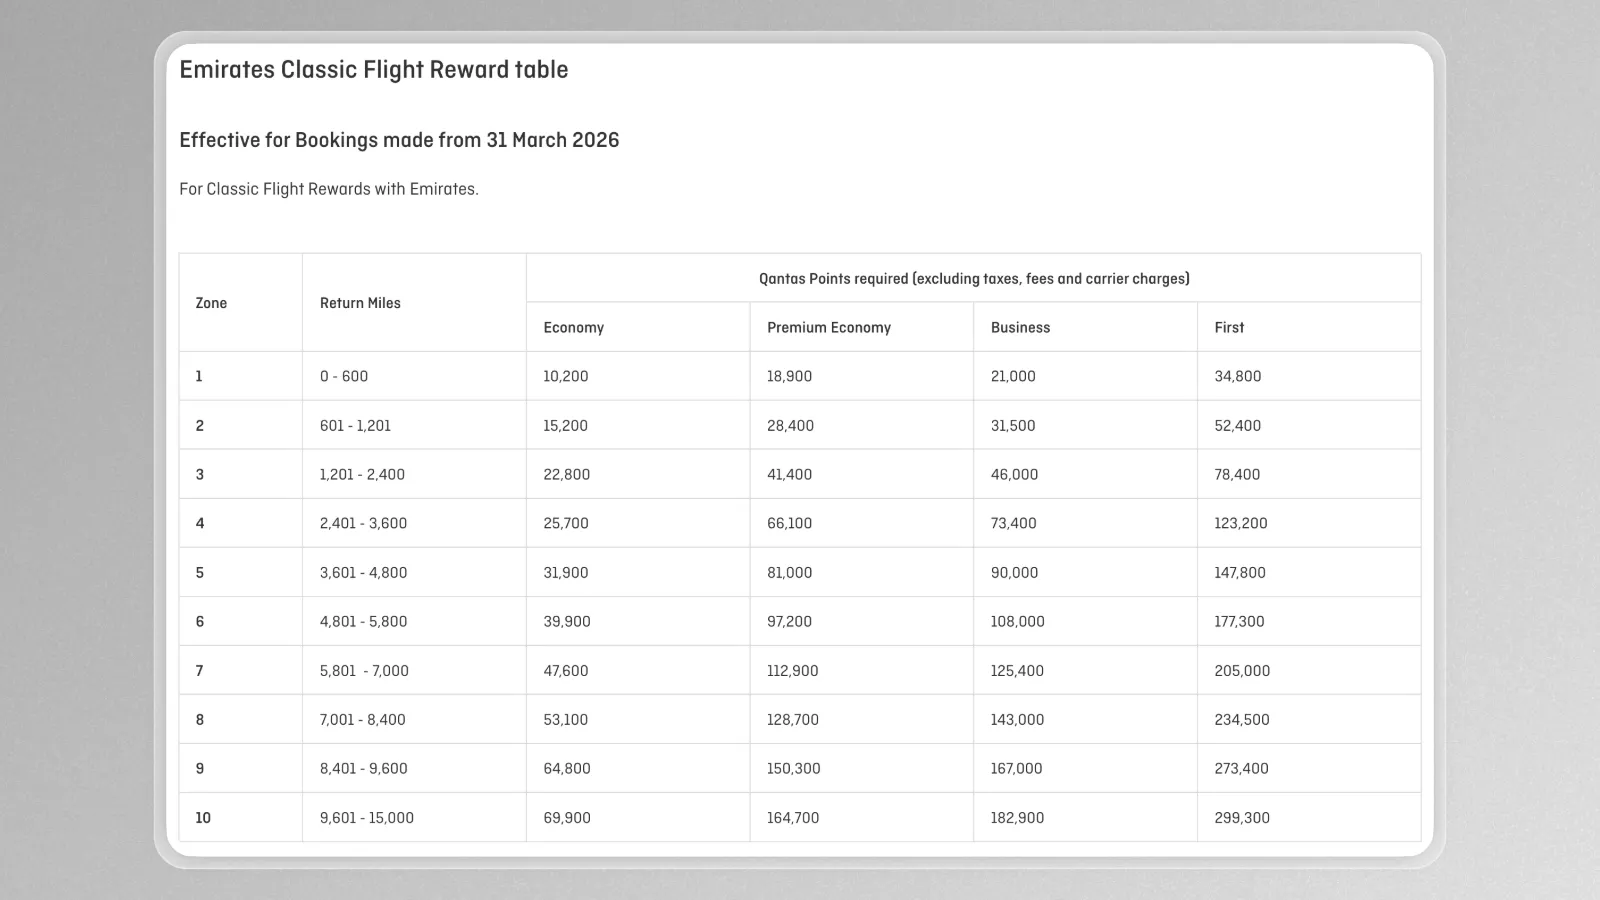Click the Emirates Classic Flight Reward table heading
The height and width of the screenshot is (900, 1600).
pyautogui.click(x=374, y=70)
